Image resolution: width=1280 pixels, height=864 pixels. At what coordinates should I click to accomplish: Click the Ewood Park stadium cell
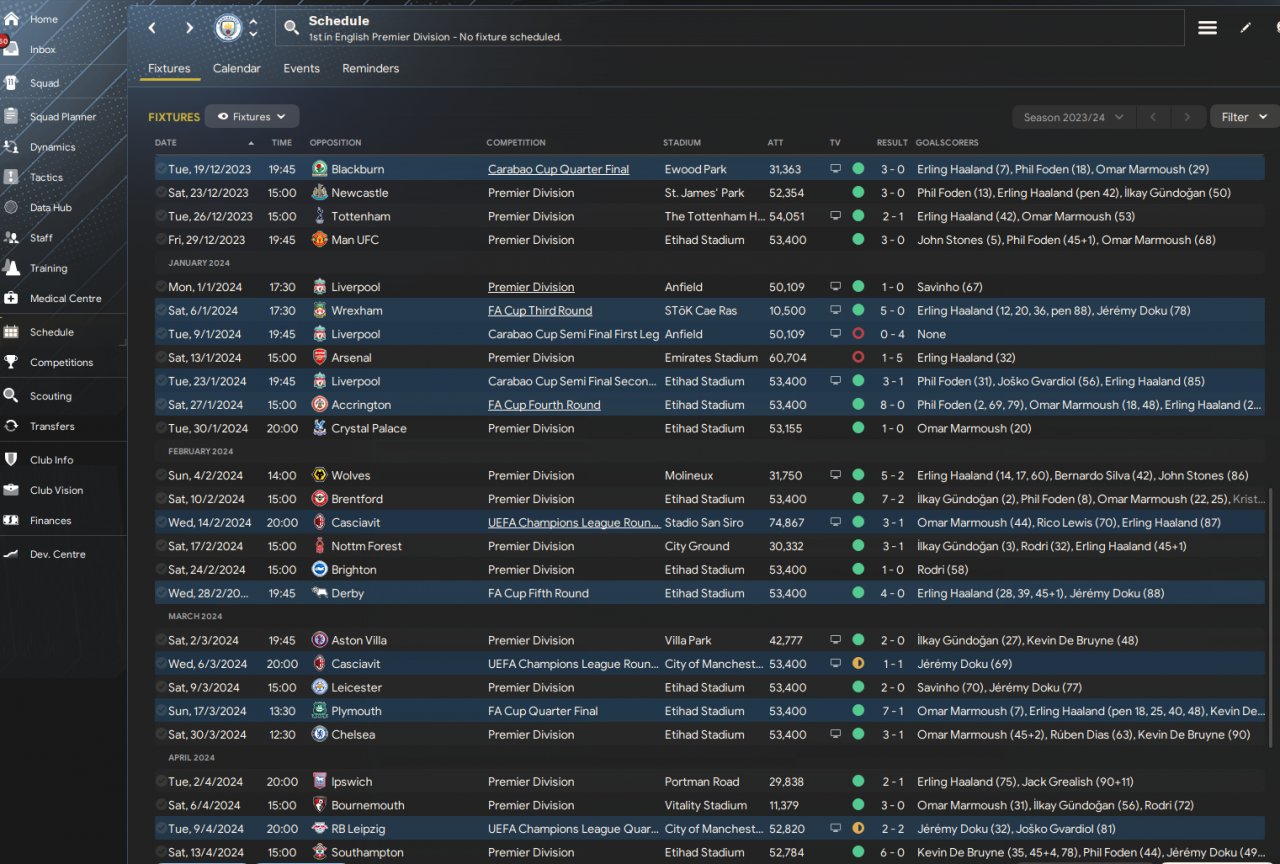pyautogui.click(x=696, y=169)
